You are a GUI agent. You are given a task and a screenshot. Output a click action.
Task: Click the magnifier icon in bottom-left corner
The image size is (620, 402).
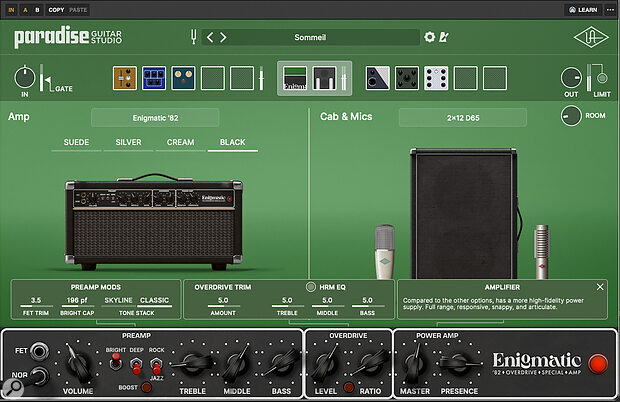pos(13,387)
